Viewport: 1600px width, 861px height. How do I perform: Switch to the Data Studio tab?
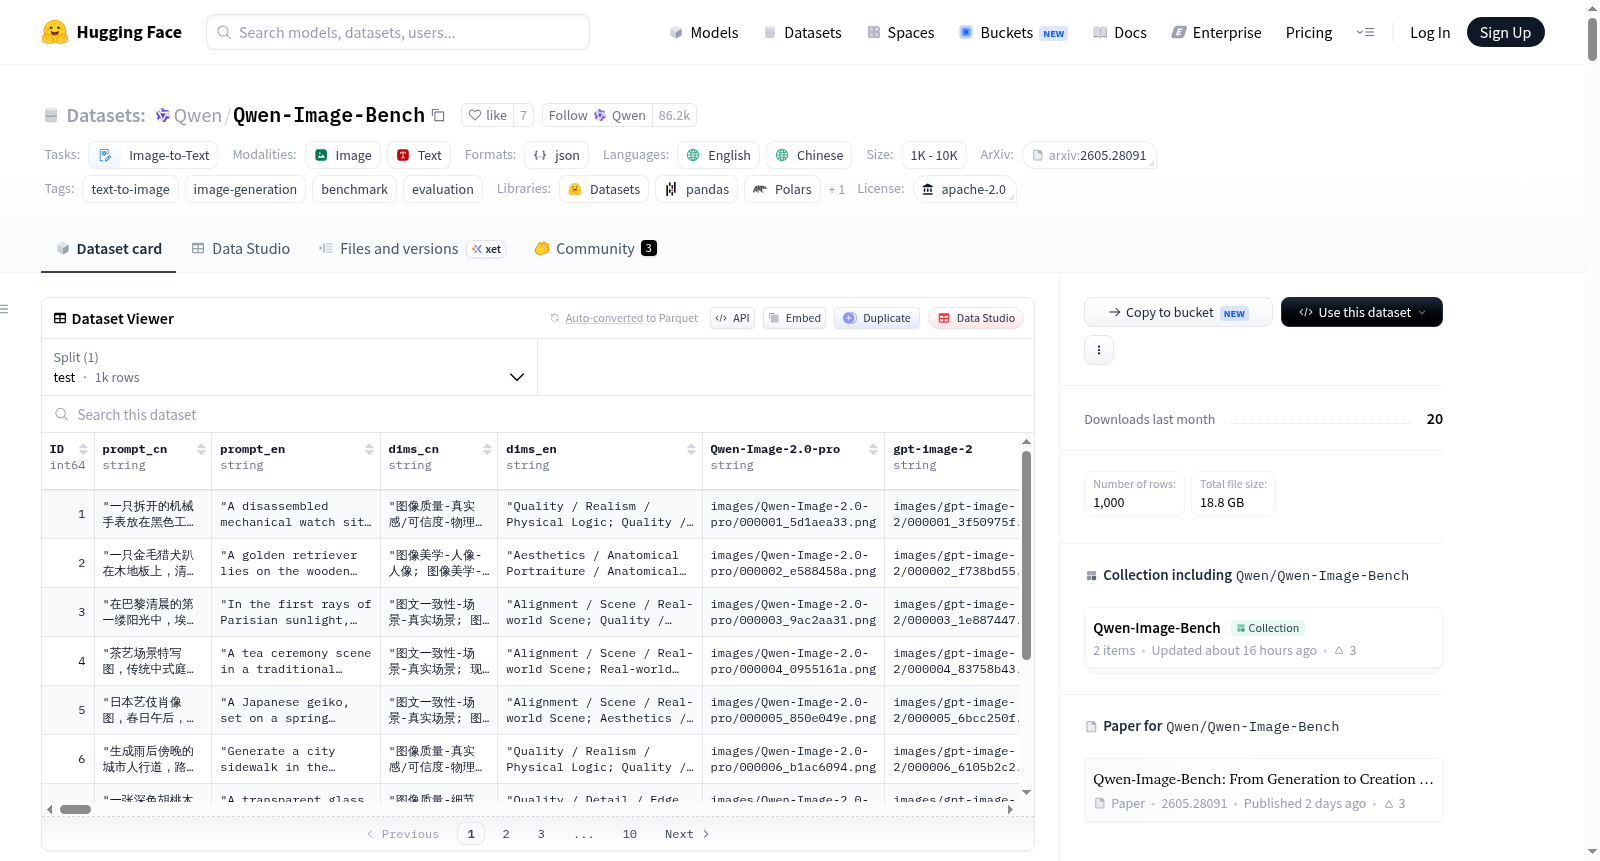click(x=241, y=249)
